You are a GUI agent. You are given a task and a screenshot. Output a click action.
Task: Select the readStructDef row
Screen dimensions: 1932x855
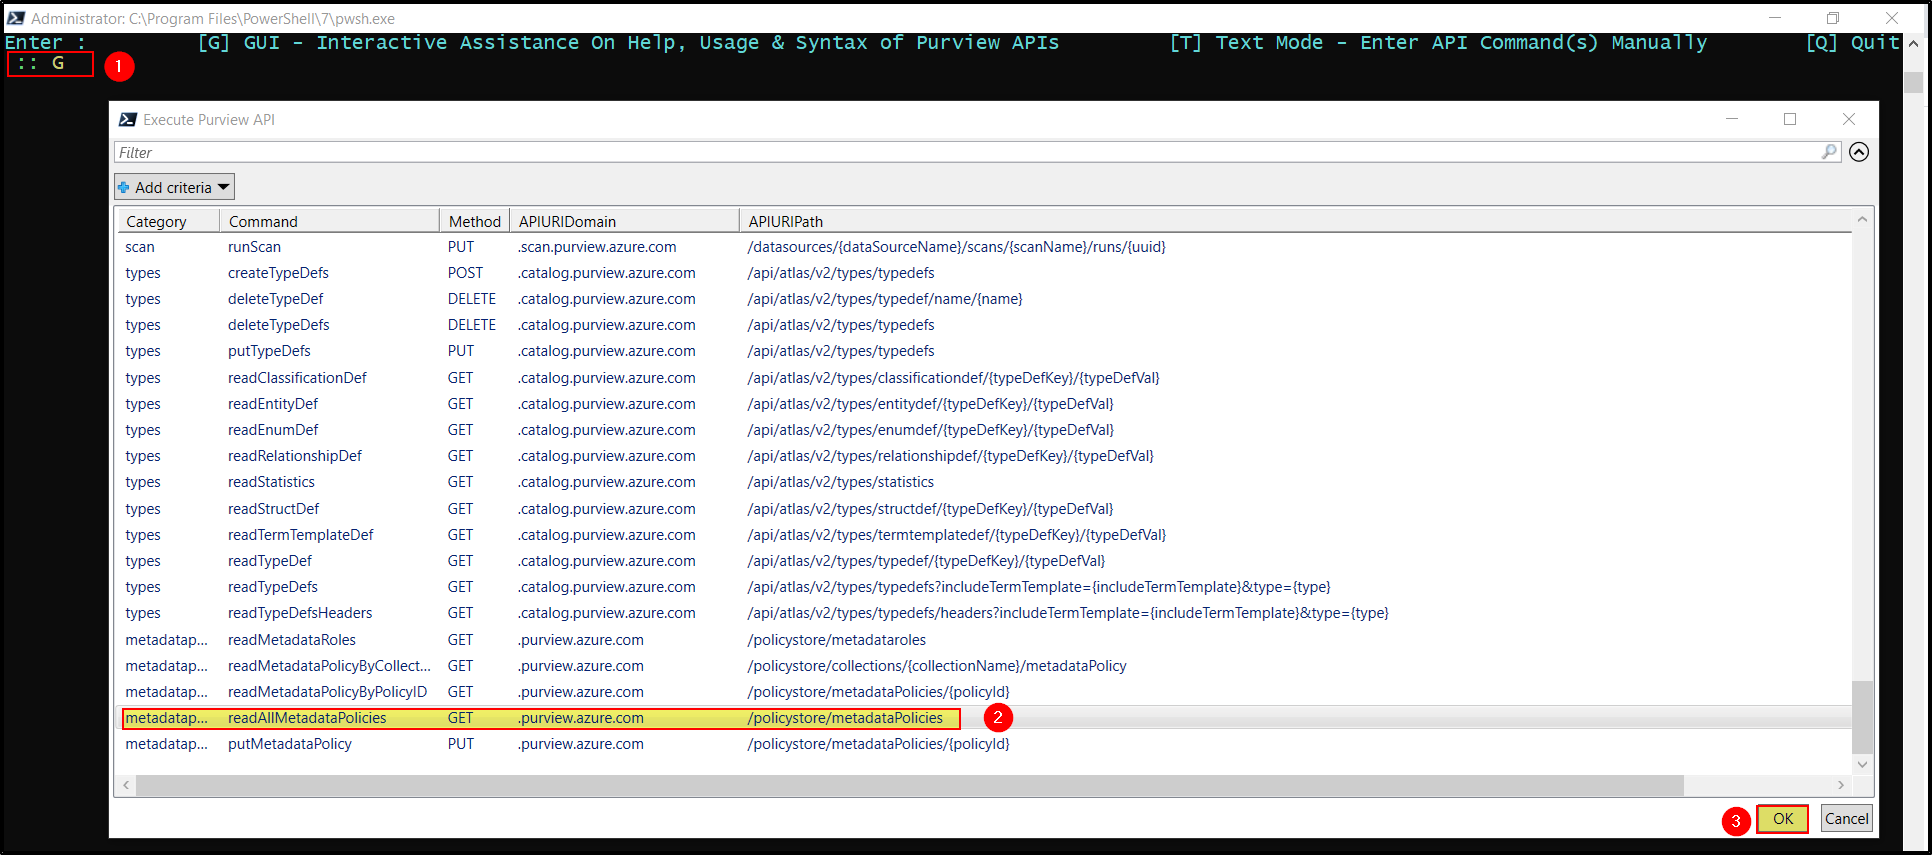985,509
